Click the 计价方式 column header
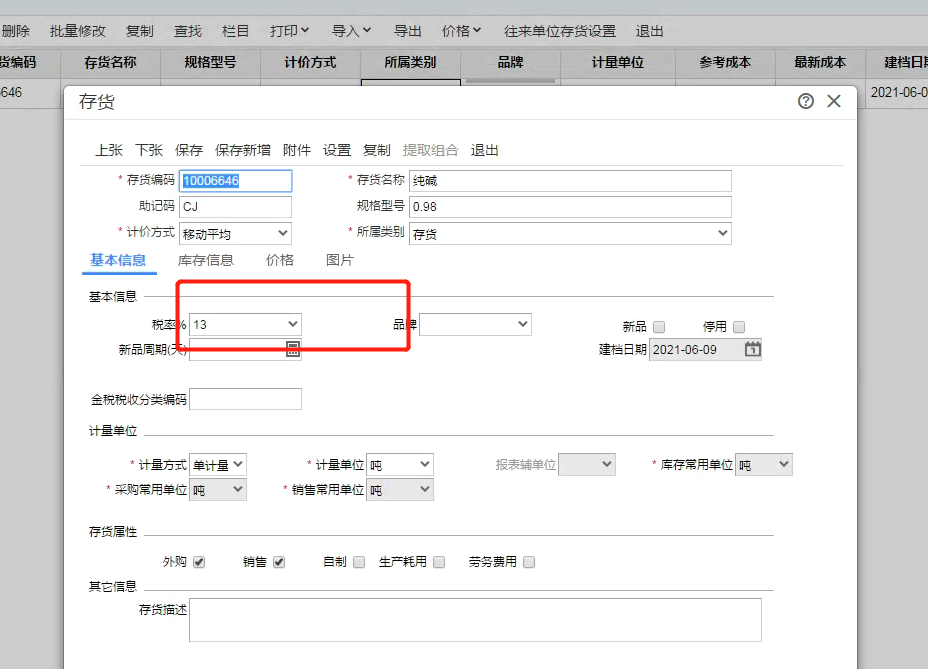This screenshot has height=669, width=928. (310, 63)
